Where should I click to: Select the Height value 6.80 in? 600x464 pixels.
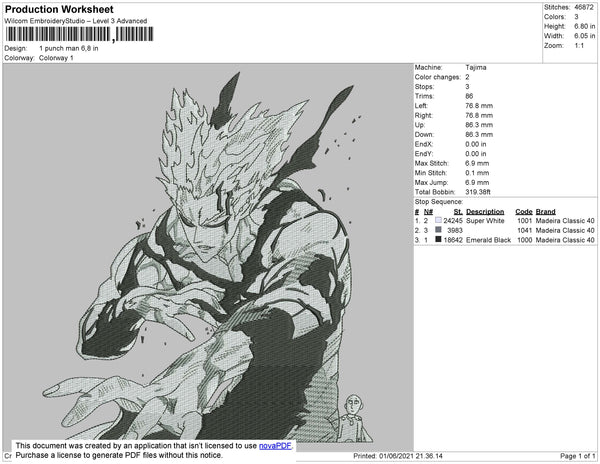point(584,26)
